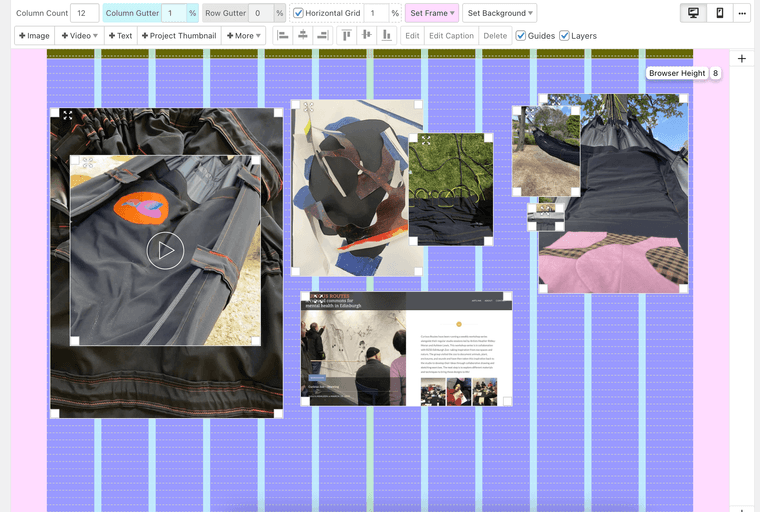760x512 pixels.
Task: Switch to desktop view icon
Action: (693, 13)
